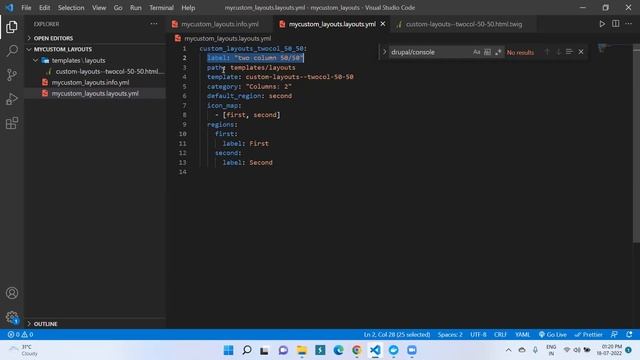Click Ln 2, Col 28 cursor position

397,334
